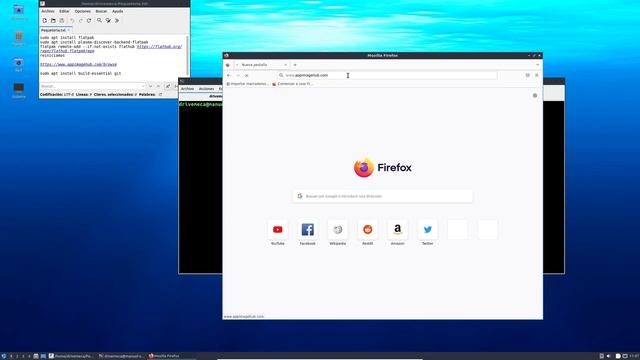The image size is (640, 360).
Task: Open the top desktop icon
Action: (x=18, y=11)
